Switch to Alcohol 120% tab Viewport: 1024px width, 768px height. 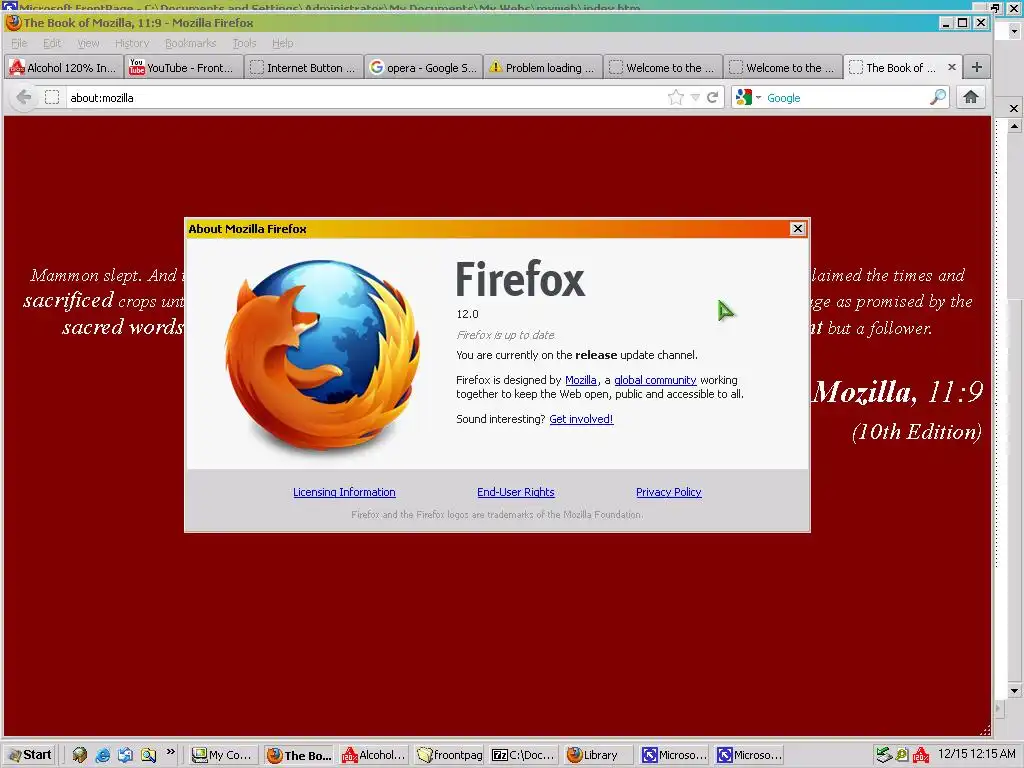coord(63,67)
